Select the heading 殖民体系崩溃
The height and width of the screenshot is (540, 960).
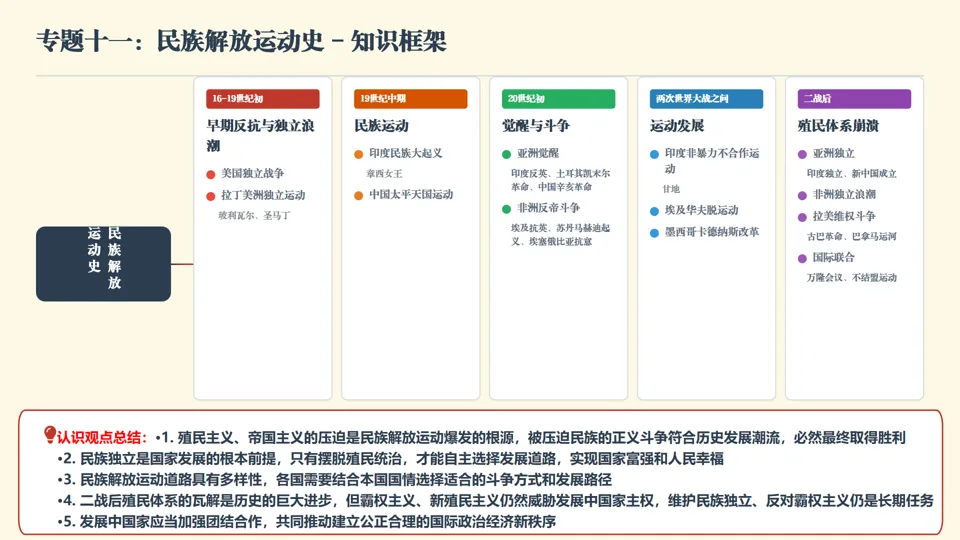(x=838, y=126)
